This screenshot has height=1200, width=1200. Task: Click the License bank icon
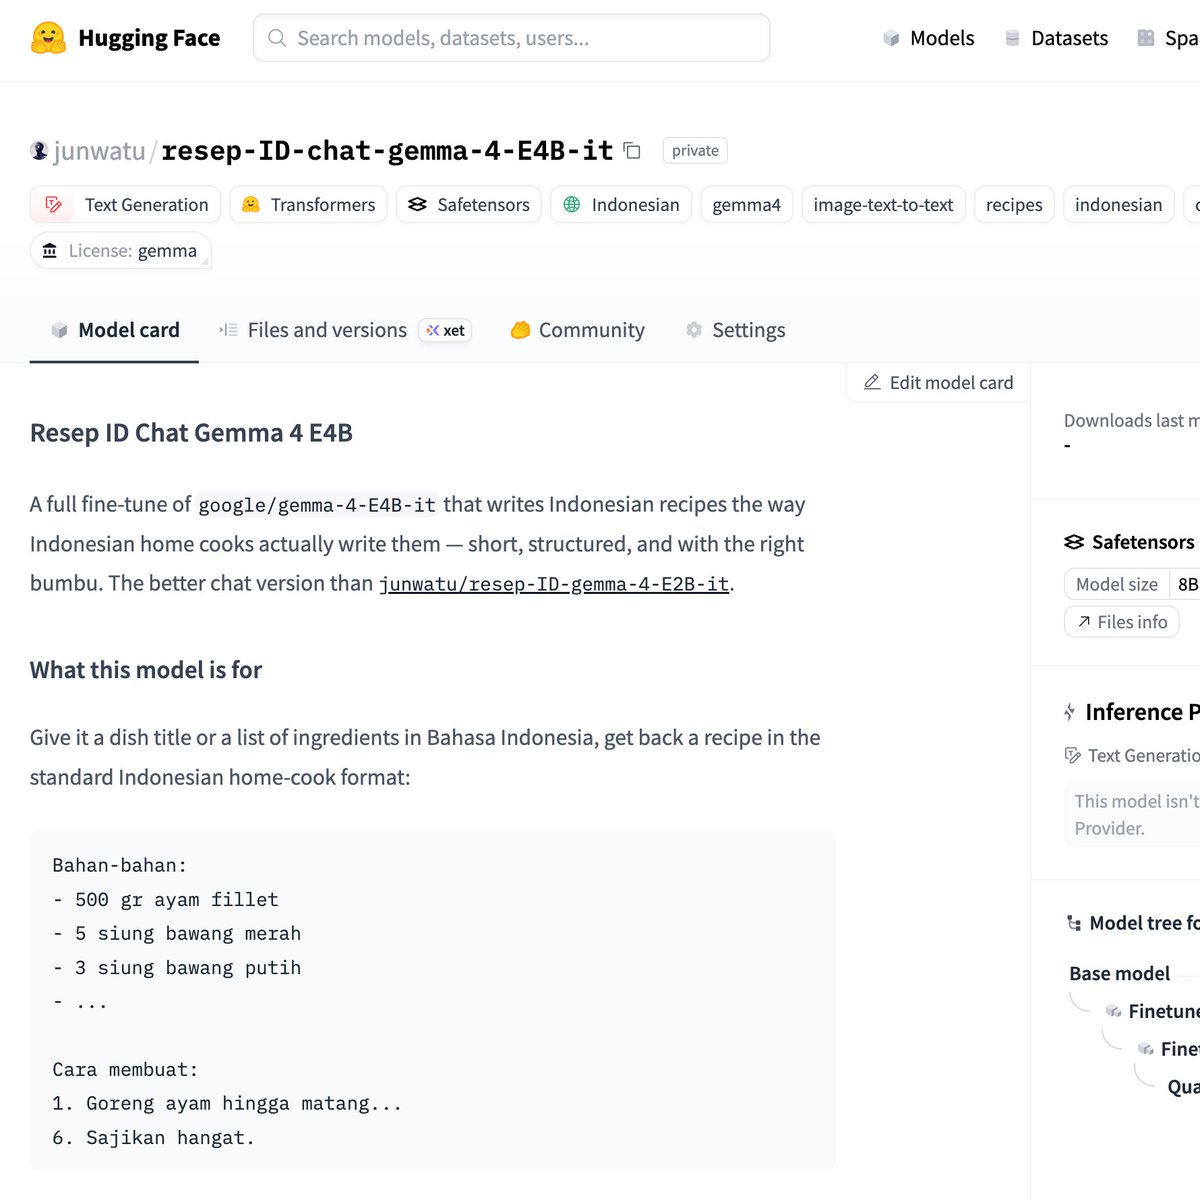click(50, 251)
